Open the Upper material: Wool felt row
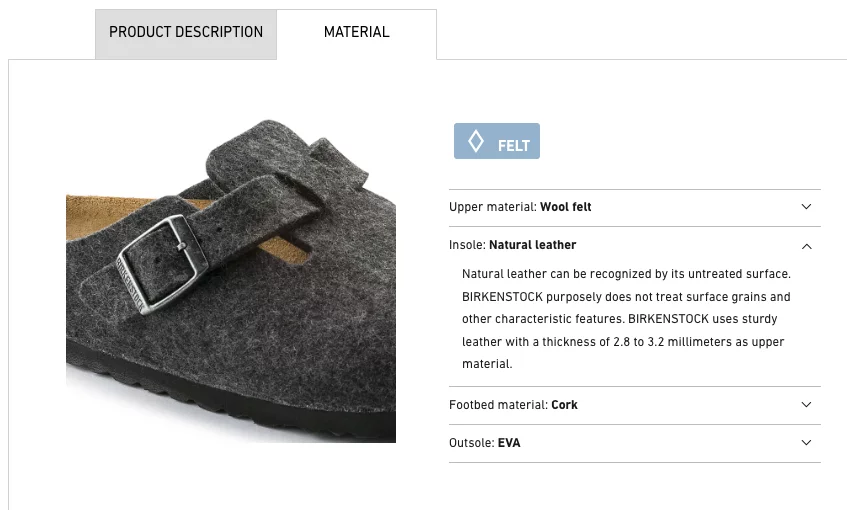847x510 pixels. click(x=635, y=207)
